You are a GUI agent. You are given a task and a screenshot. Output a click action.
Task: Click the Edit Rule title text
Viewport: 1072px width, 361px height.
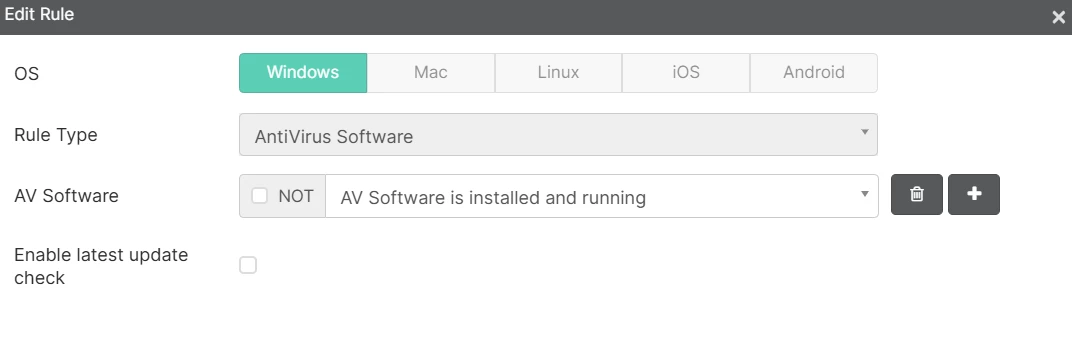[x=39, y=14]
